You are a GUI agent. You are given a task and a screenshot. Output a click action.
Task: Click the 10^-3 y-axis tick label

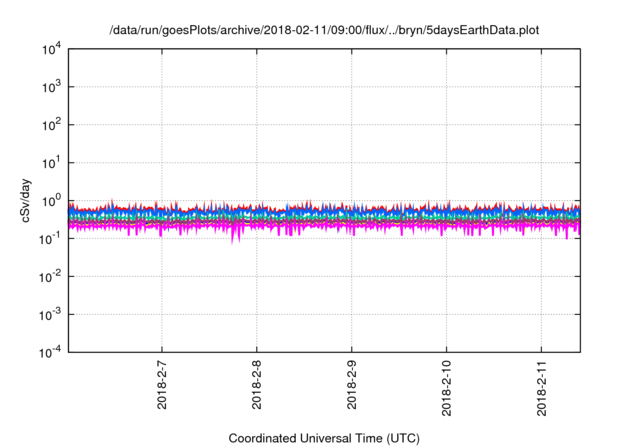click(x=50, y=315)
